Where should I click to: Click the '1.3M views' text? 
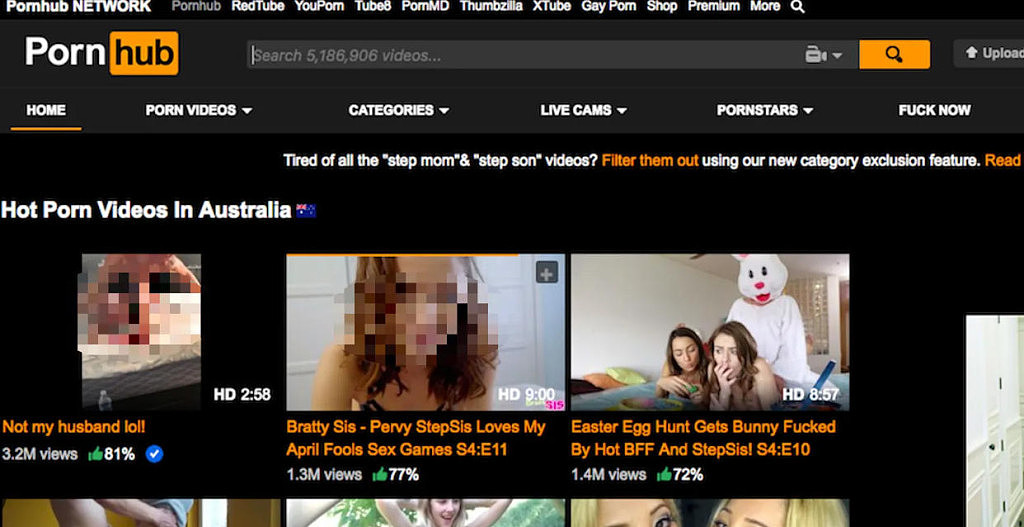pos(324,475)
